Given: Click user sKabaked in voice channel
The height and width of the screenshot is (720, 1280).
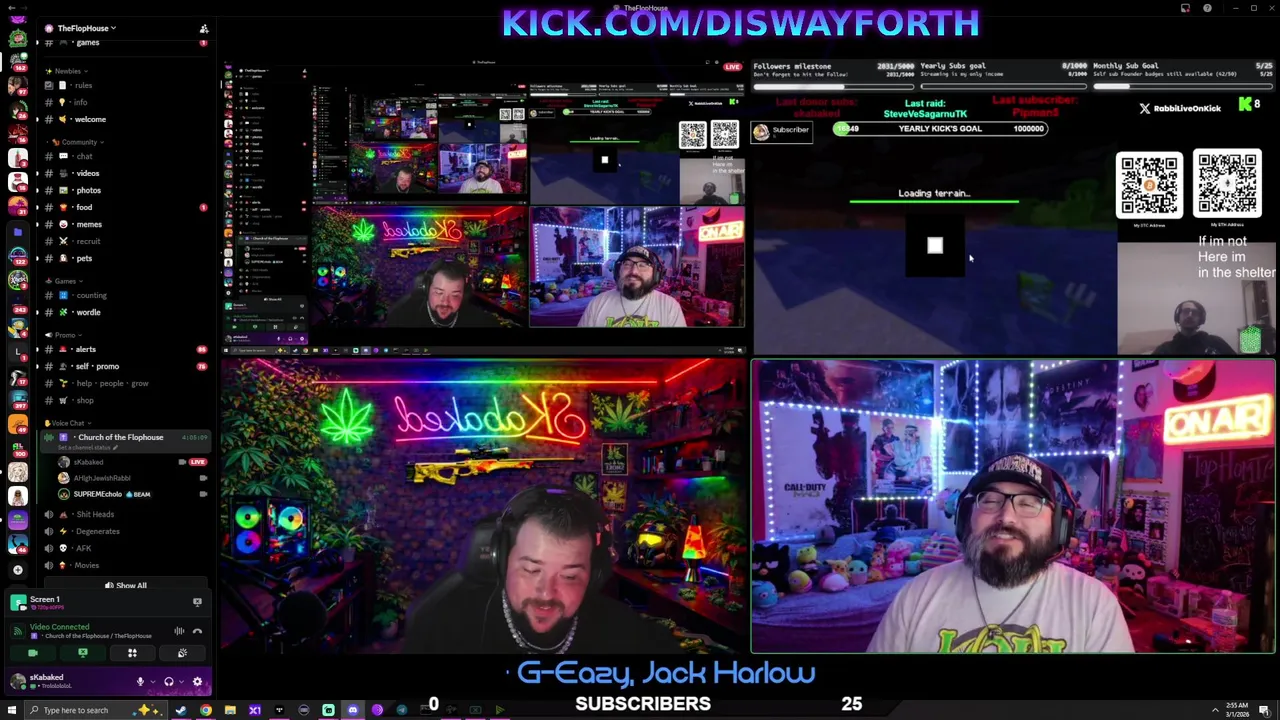Looking at the screenshot, I should click(x=132, y=462).
